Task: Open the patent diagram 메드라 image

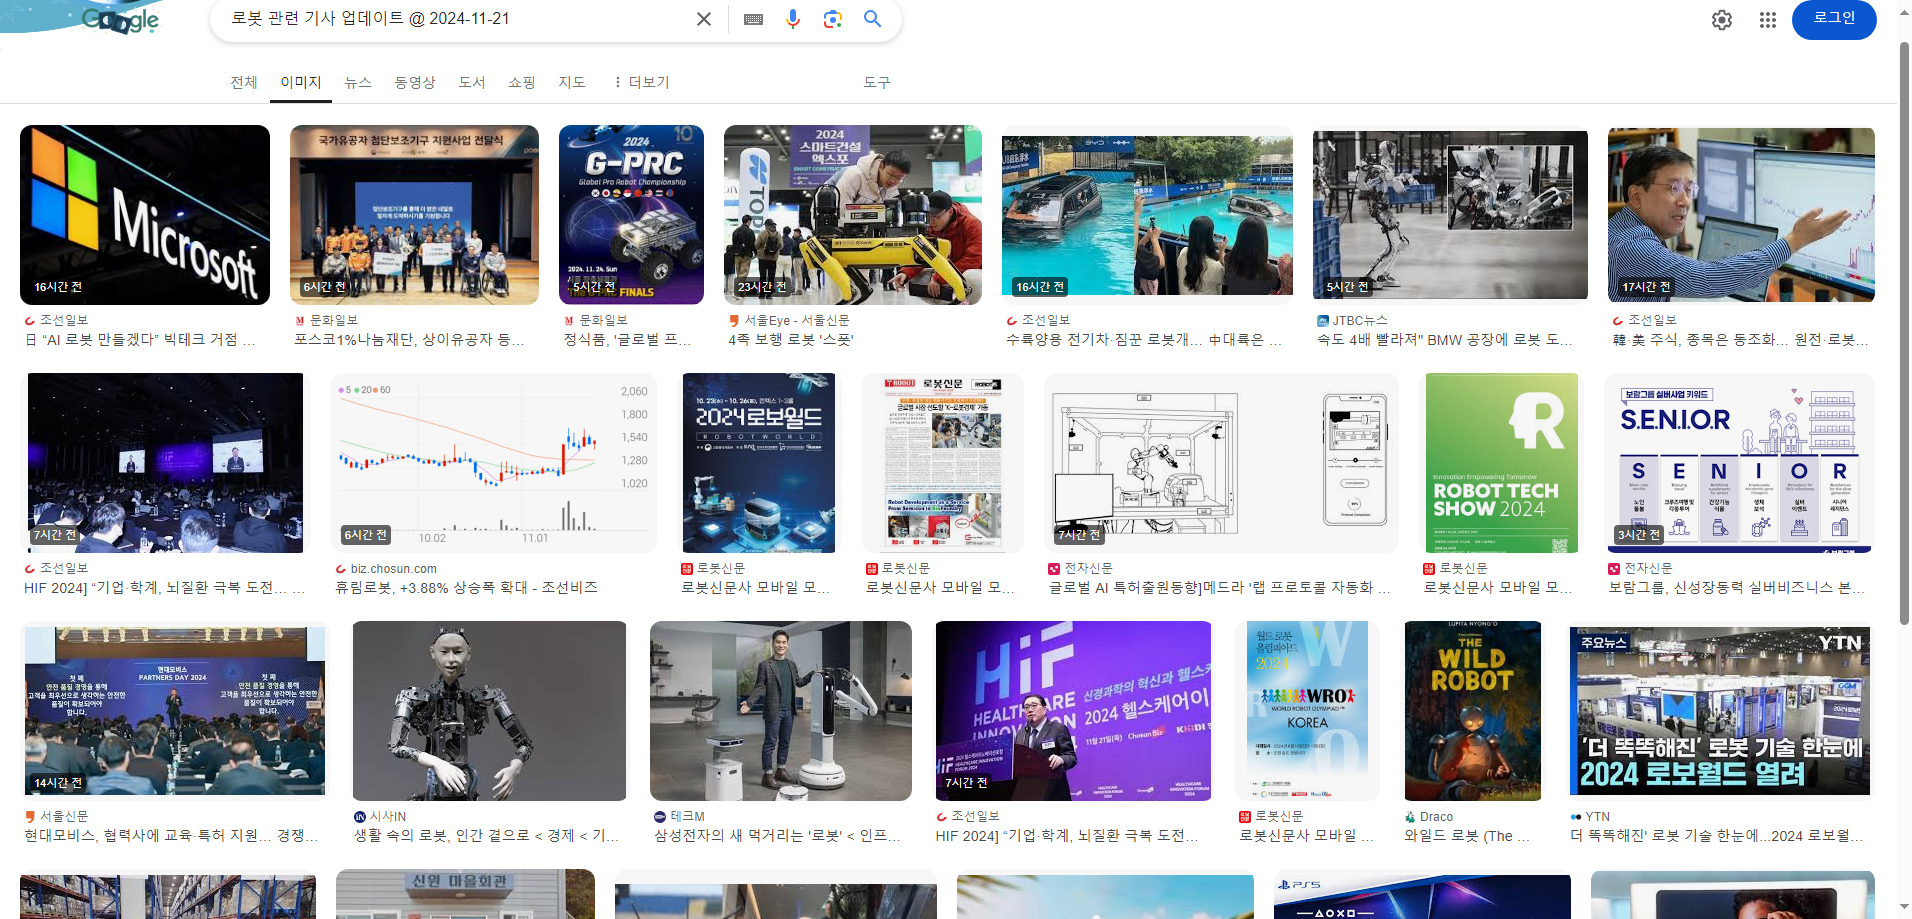Action: [x=1221, y=463]
